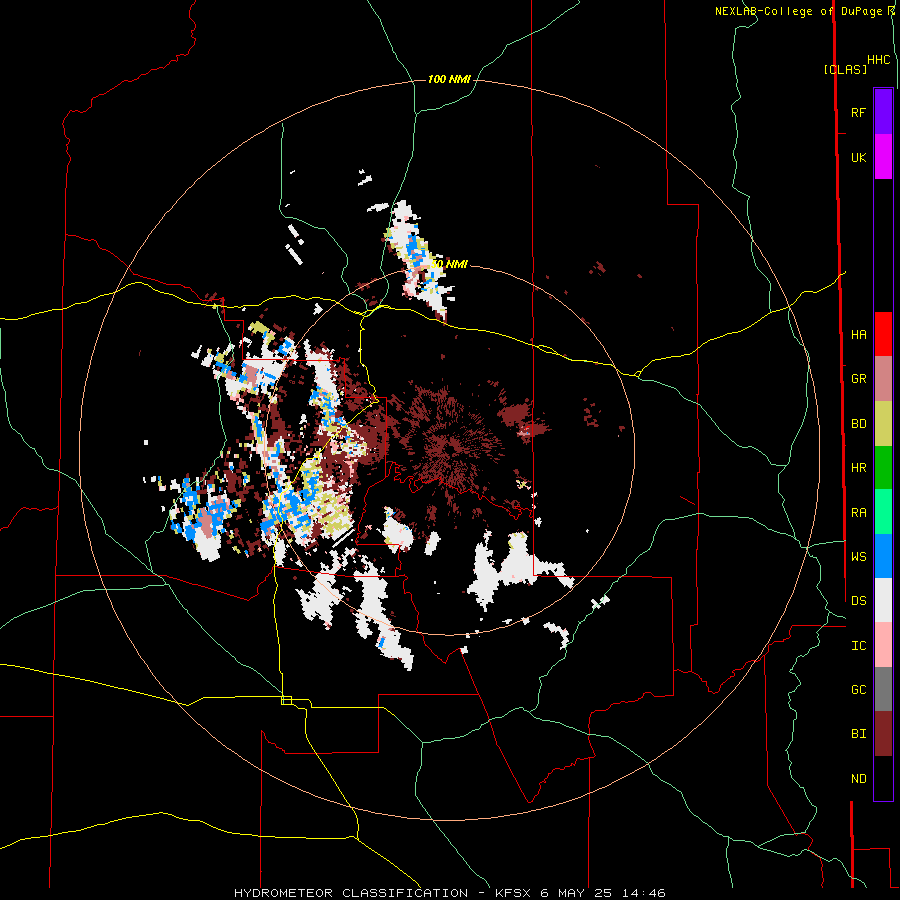Click the "6 MAY 25 14:46" timestamp

[603, 893]
